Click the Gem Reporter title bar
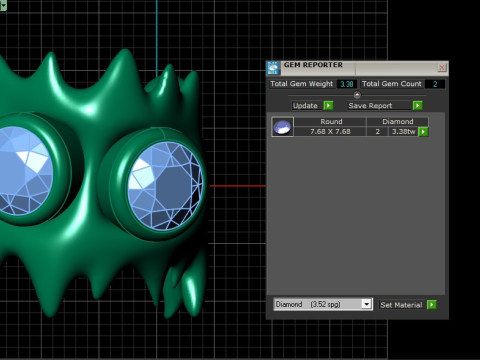The height and width of the screenshot is (360, 480). pos(358,68)
